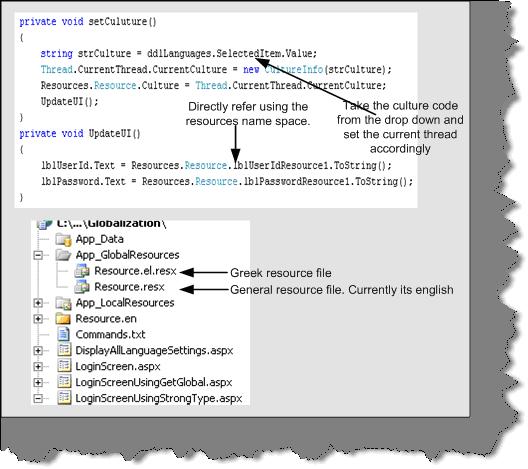Expand the LoginScreenUsingGetGlobal.aspx node
Screen dimensions: 528x469
pyautogui.click(x=38, y=382)
